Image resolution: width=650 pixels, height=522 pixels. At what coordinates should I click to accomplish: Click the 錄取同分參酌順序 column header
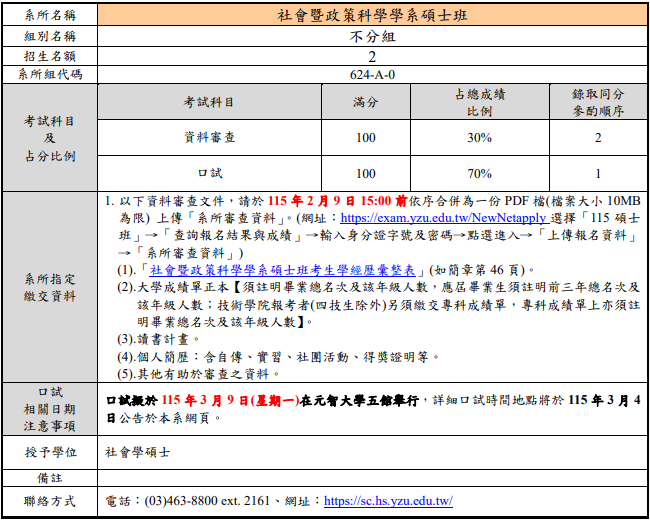(597, 102)
